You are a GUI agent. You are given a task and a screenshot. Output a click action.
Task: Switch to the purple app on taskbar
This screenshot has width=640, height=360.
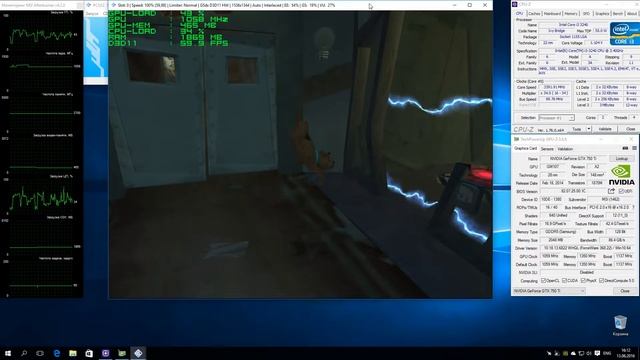click(x=105, y=353)
